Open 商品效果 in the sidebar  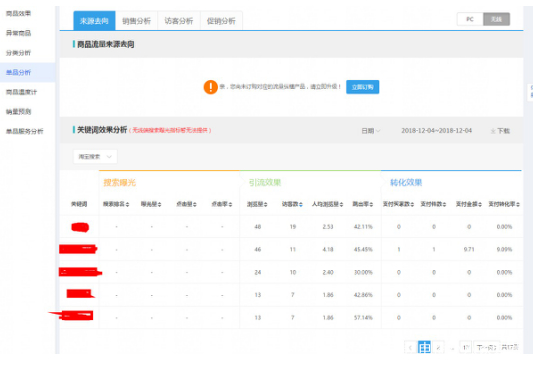tap(19, 14)
